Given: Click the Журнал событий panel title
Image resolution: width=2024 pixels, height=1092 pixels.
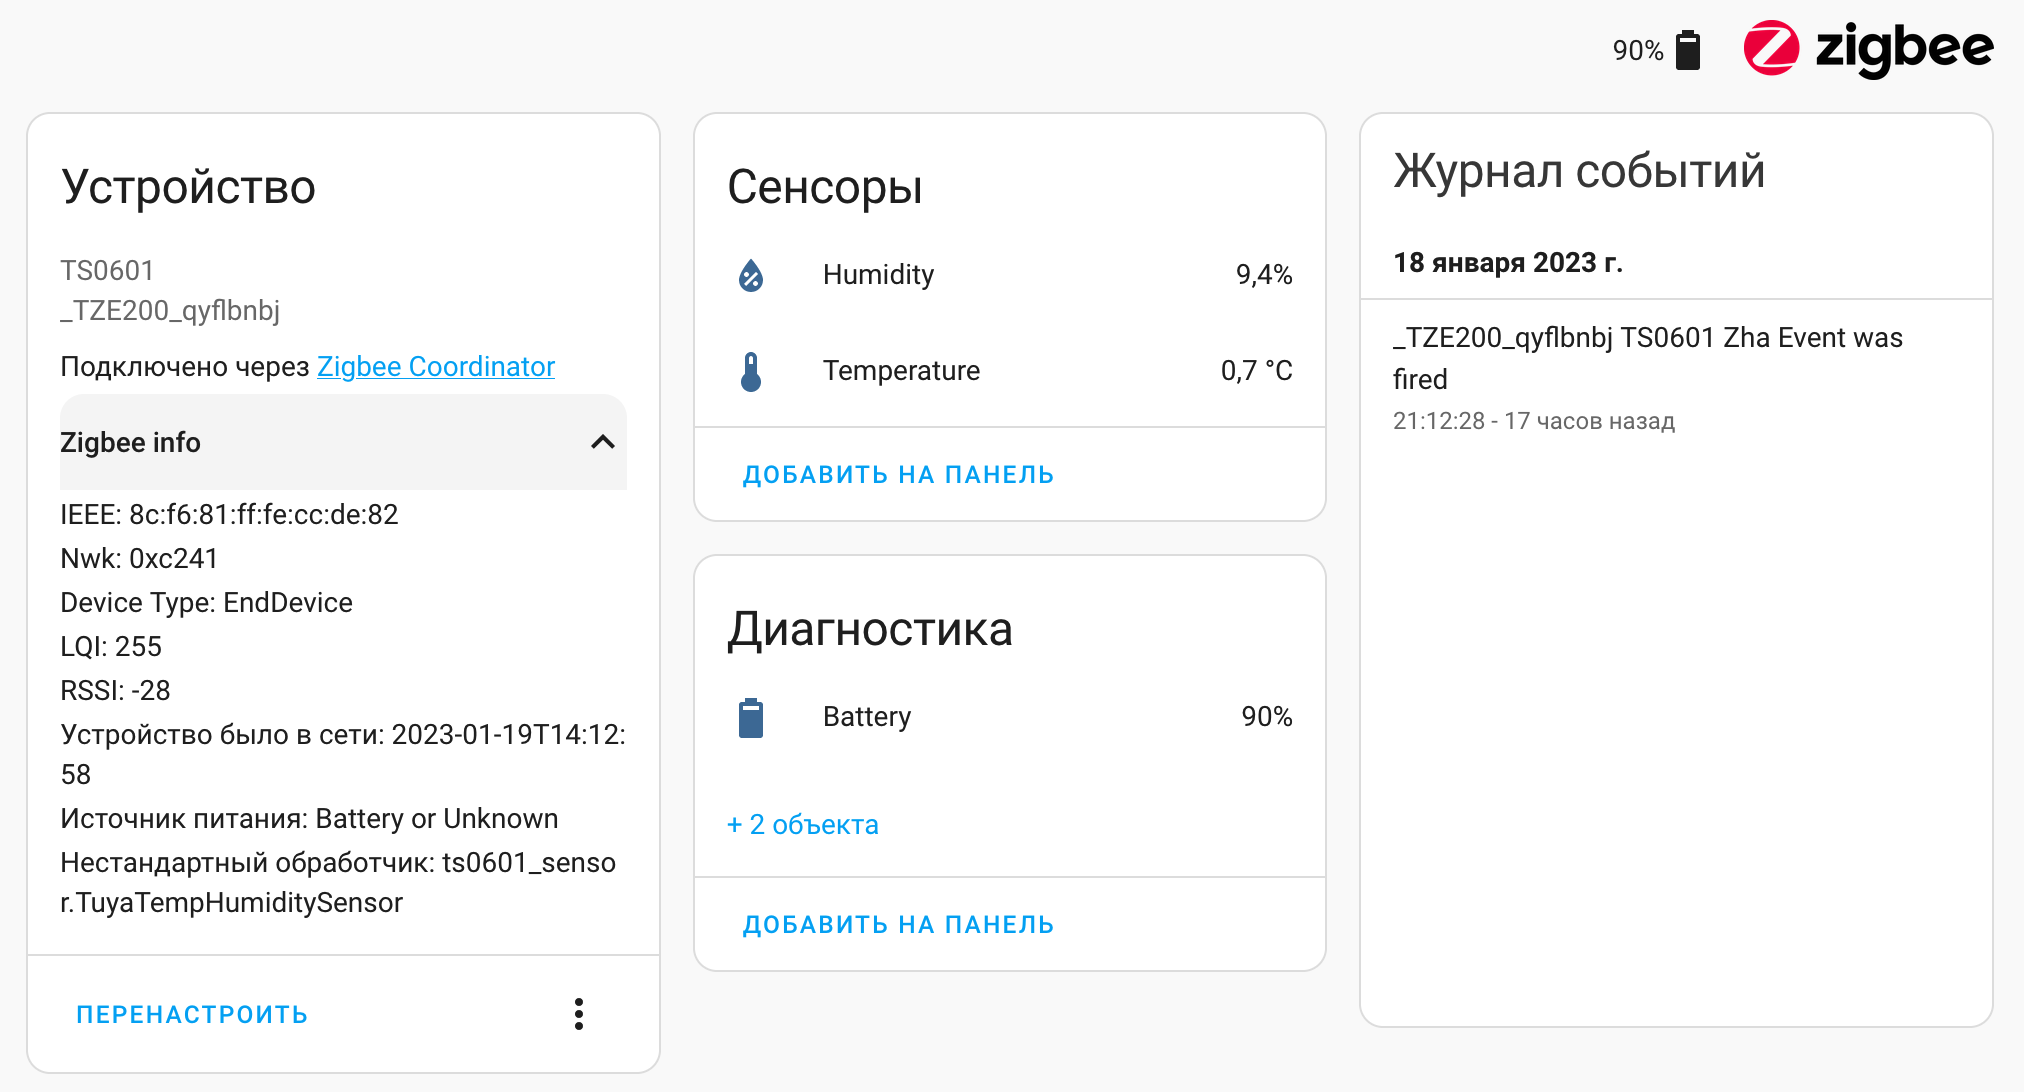Looking at the screenshot, I should click(1580, 171).
